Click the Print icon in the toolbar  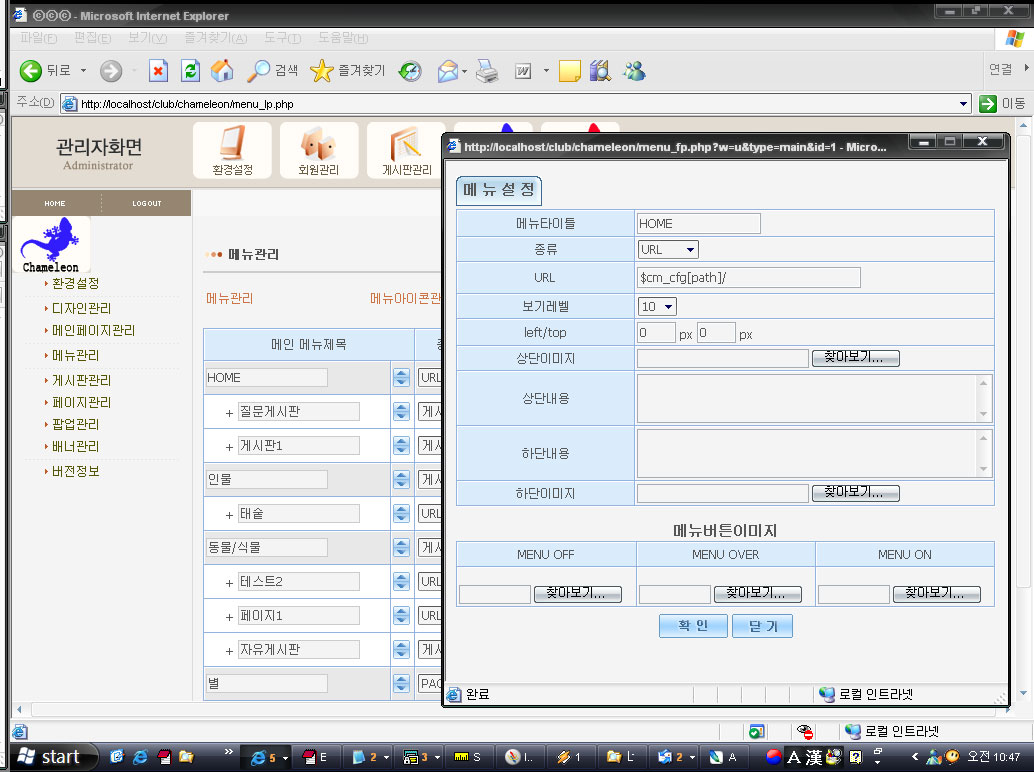click(487, 71)
